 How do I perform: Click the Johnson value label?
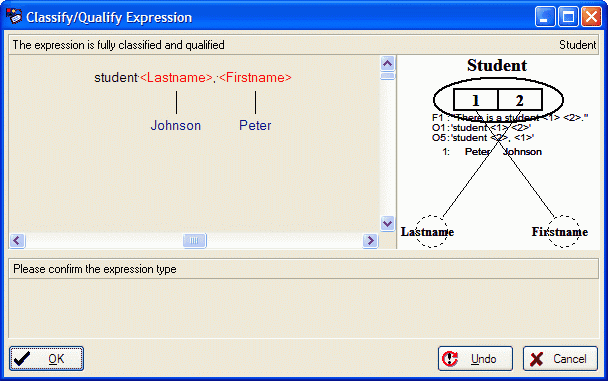pos(176,125)
